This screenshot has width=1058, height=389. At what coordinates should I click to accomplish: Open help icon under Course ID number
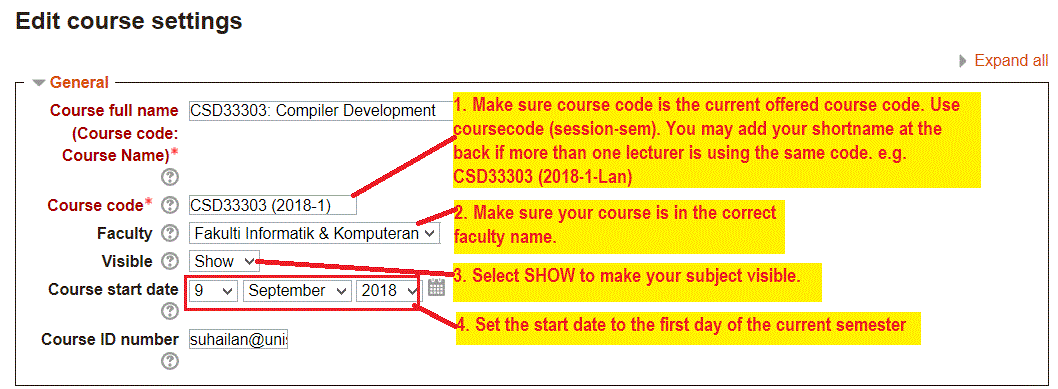tap(169, 362)
